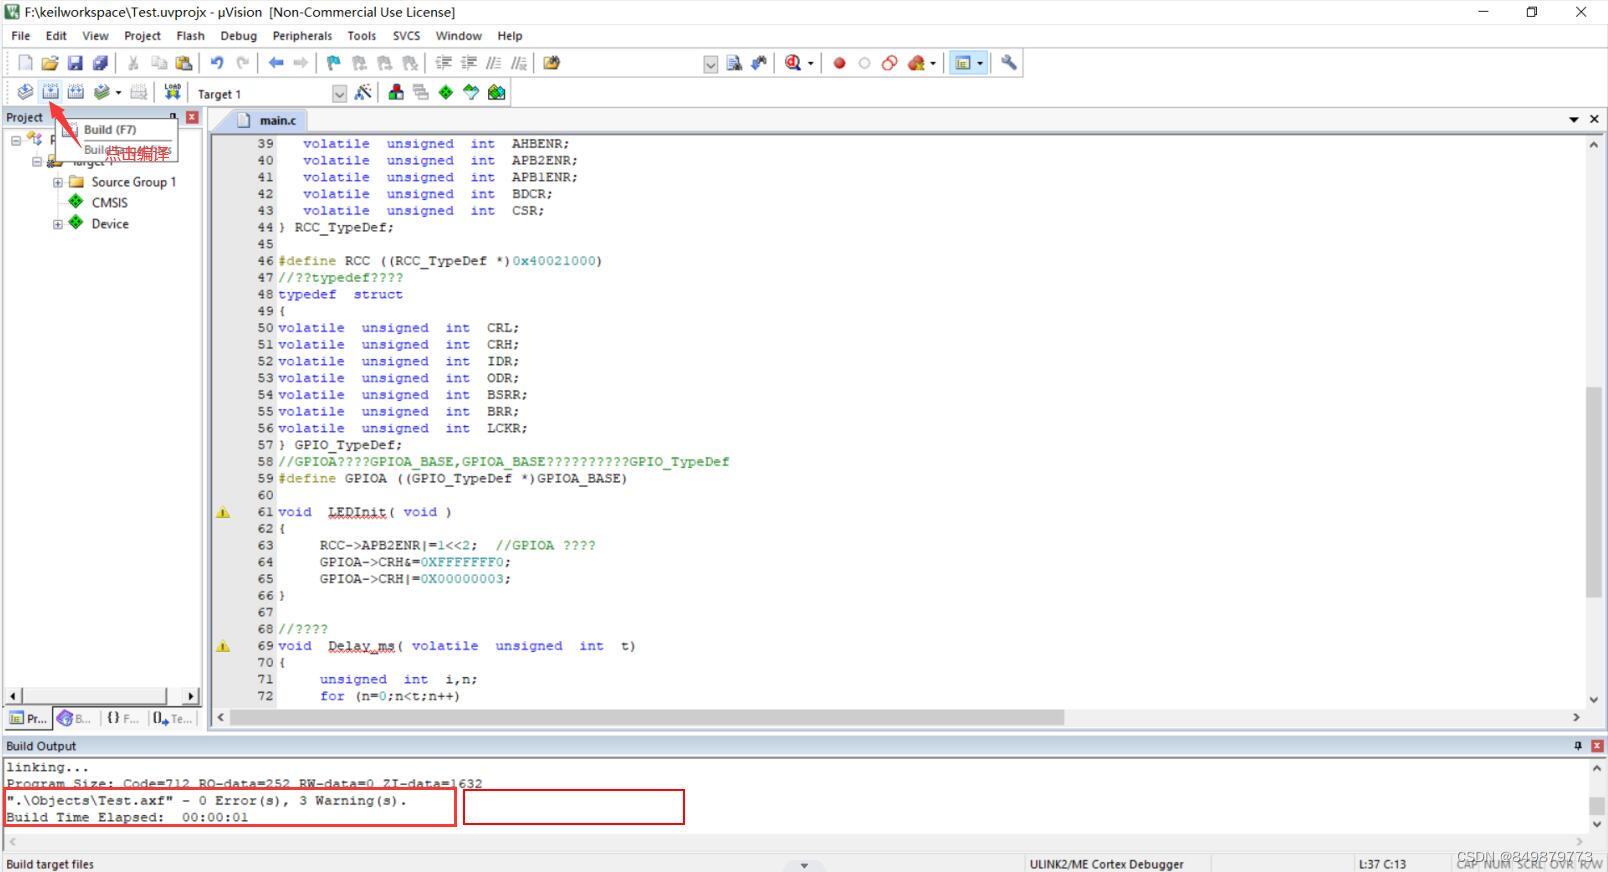Switch to the Functions tab in project panel
This screenshot has height=872, width=1608.
coord(123,718)
